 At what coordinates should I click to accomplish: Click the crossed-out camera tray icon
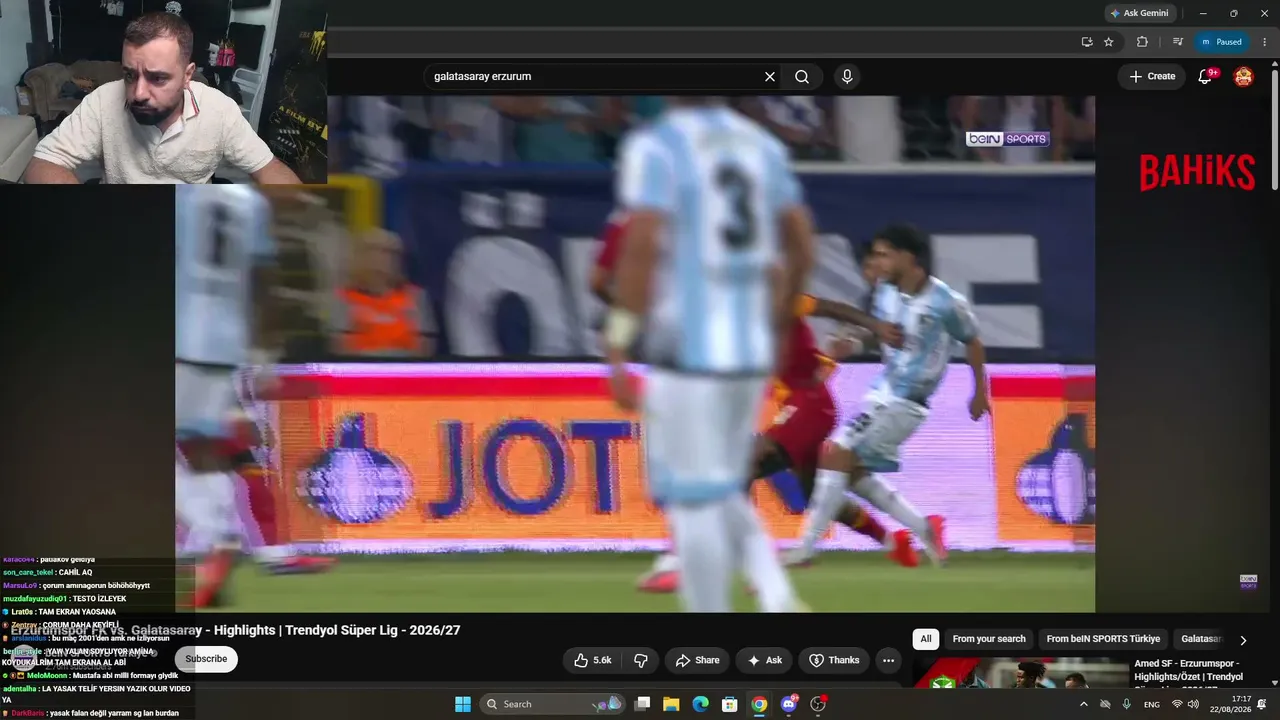1105,704
